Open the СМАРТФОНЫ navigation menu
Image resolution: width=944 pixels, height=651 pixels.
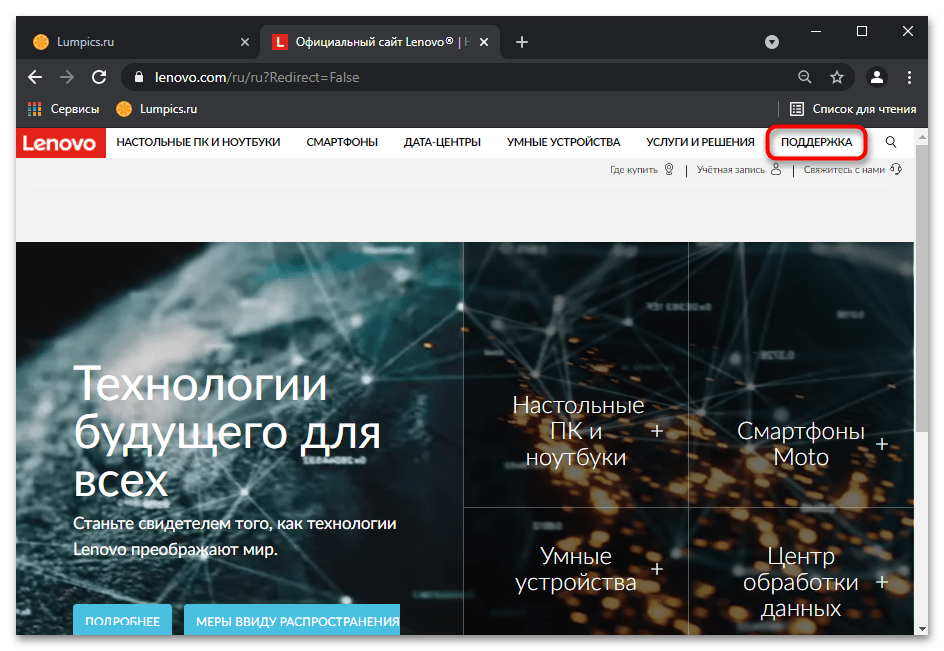[x=342, y=142]
